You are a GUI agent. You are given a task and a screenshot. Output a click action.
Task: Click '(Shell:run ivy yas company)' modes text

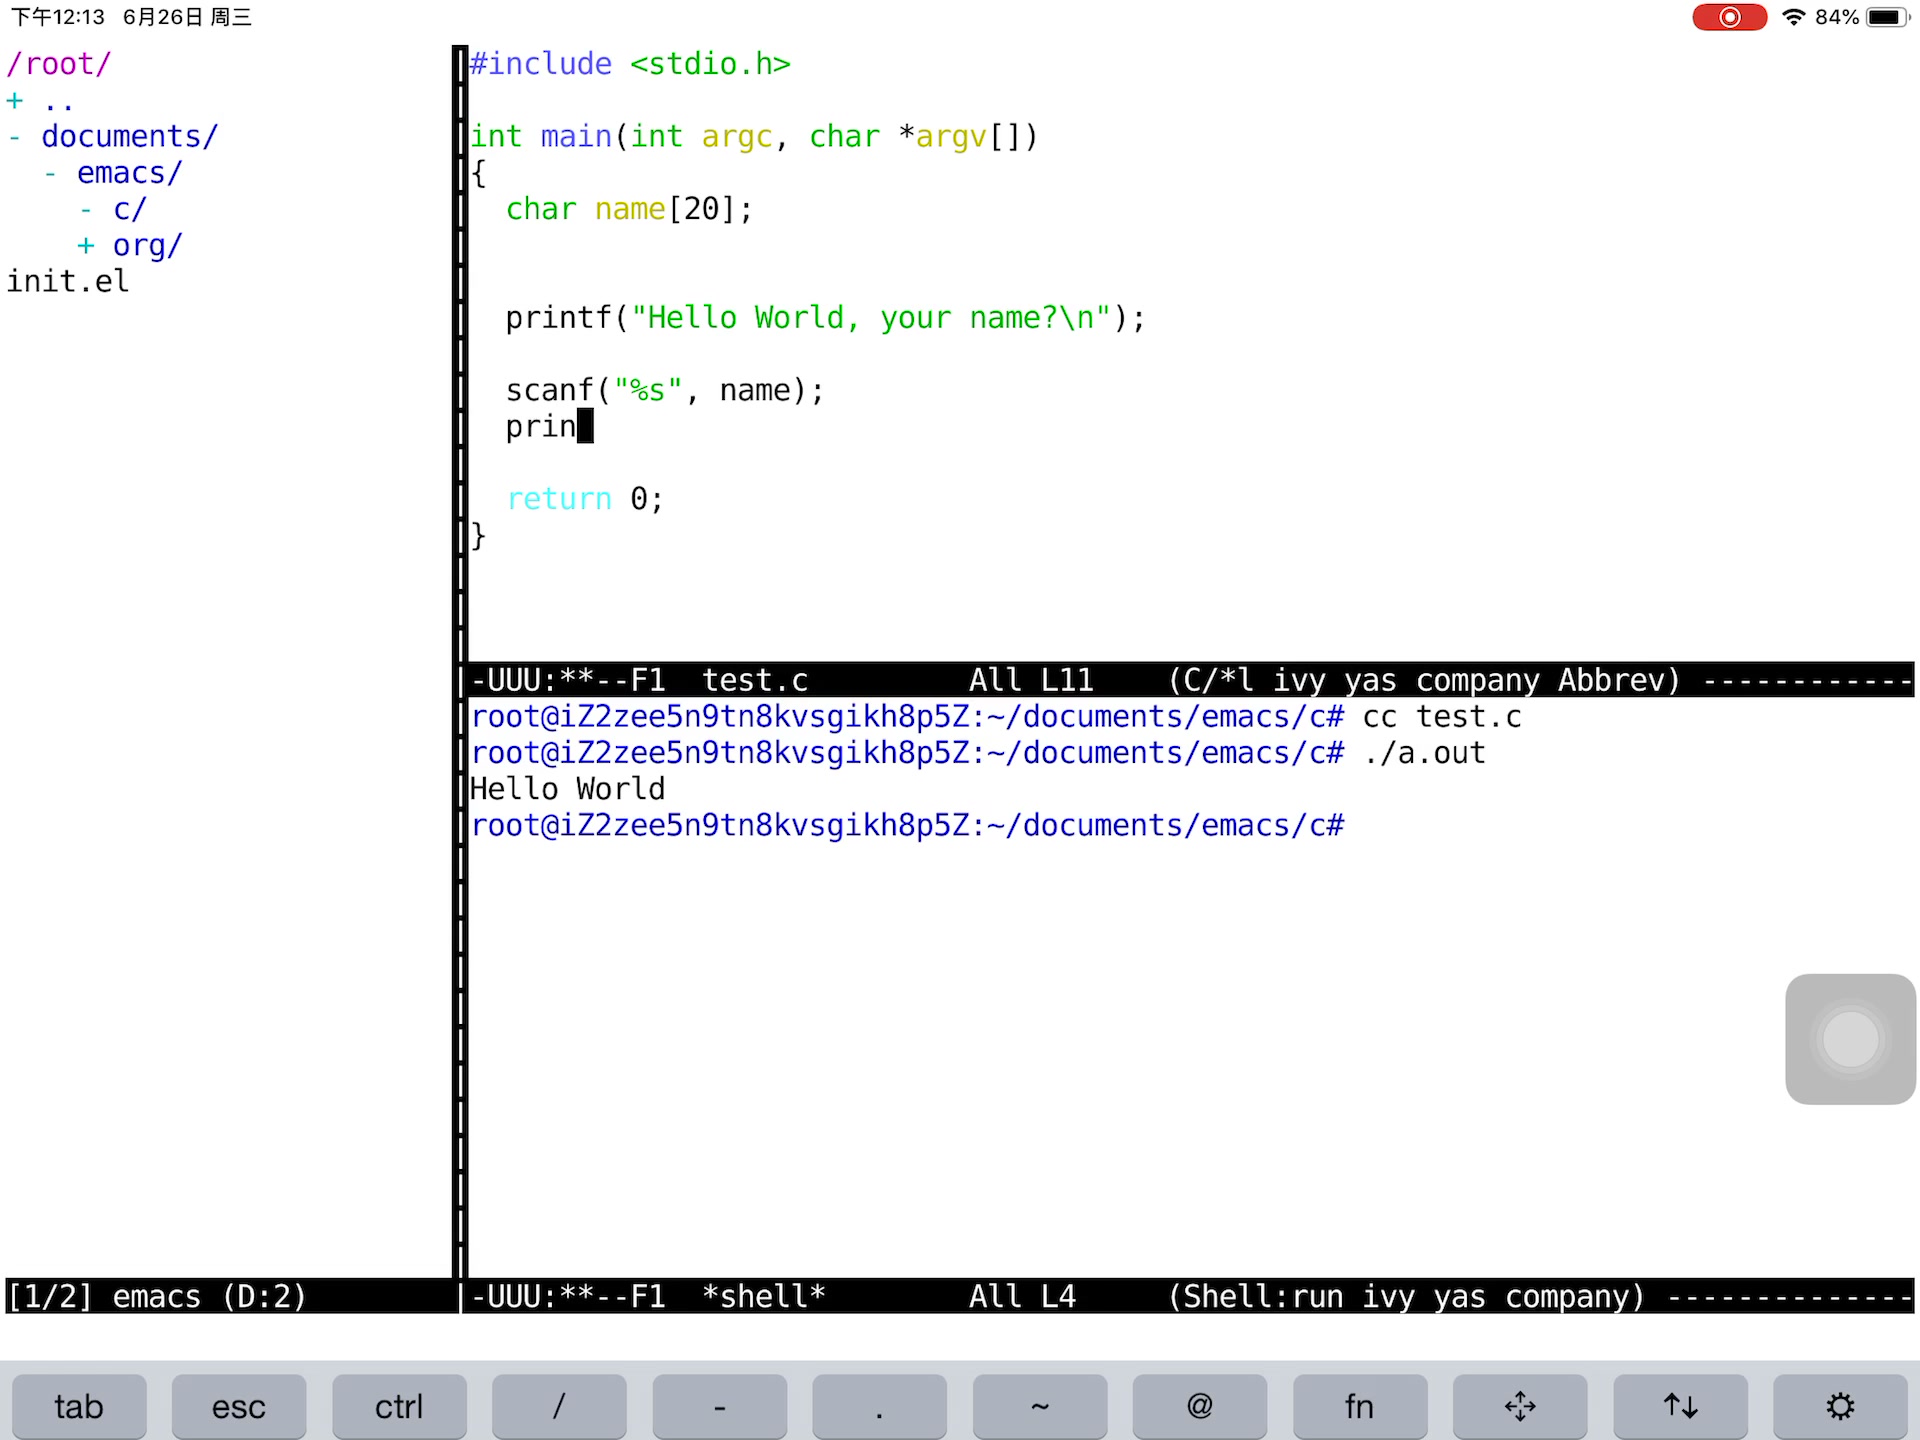tap(1406, 1296)
